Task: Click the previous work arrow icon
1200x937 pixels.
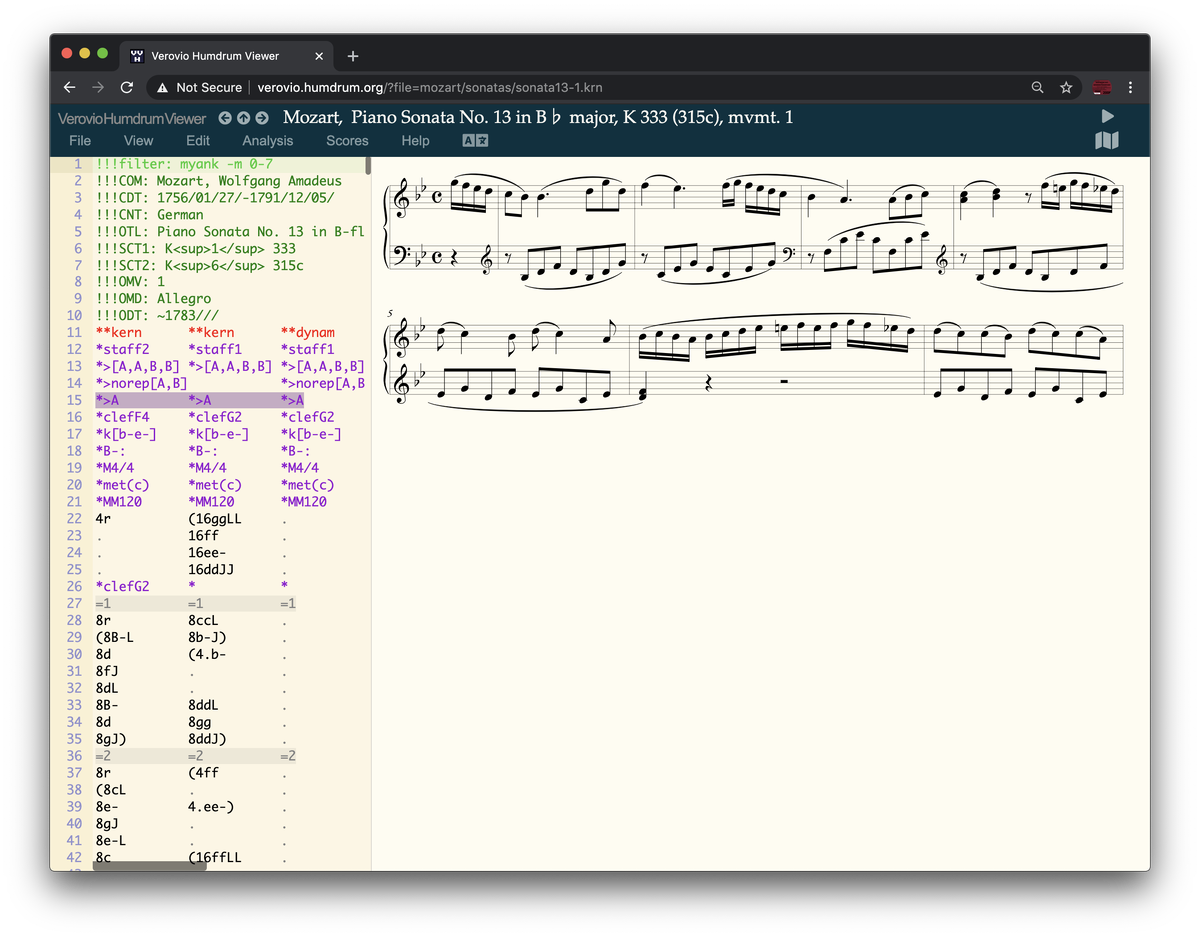Action: pos(225,118)
